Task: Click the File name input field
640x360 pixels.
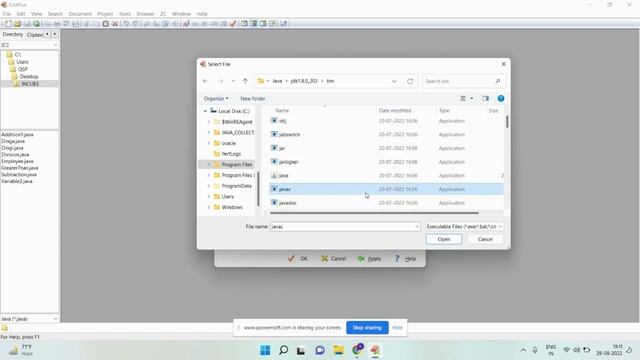Action: coord(345,227)
